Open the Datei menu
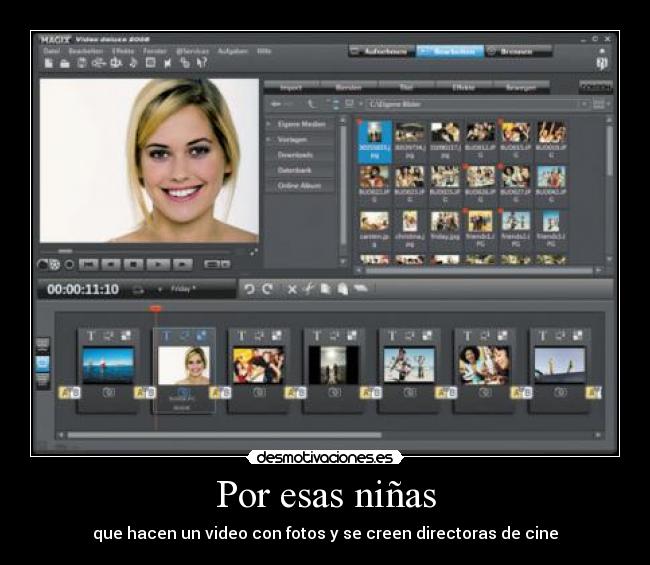This screenshot has height=565, width=650. pyautogui.click(x=52, y=51)
